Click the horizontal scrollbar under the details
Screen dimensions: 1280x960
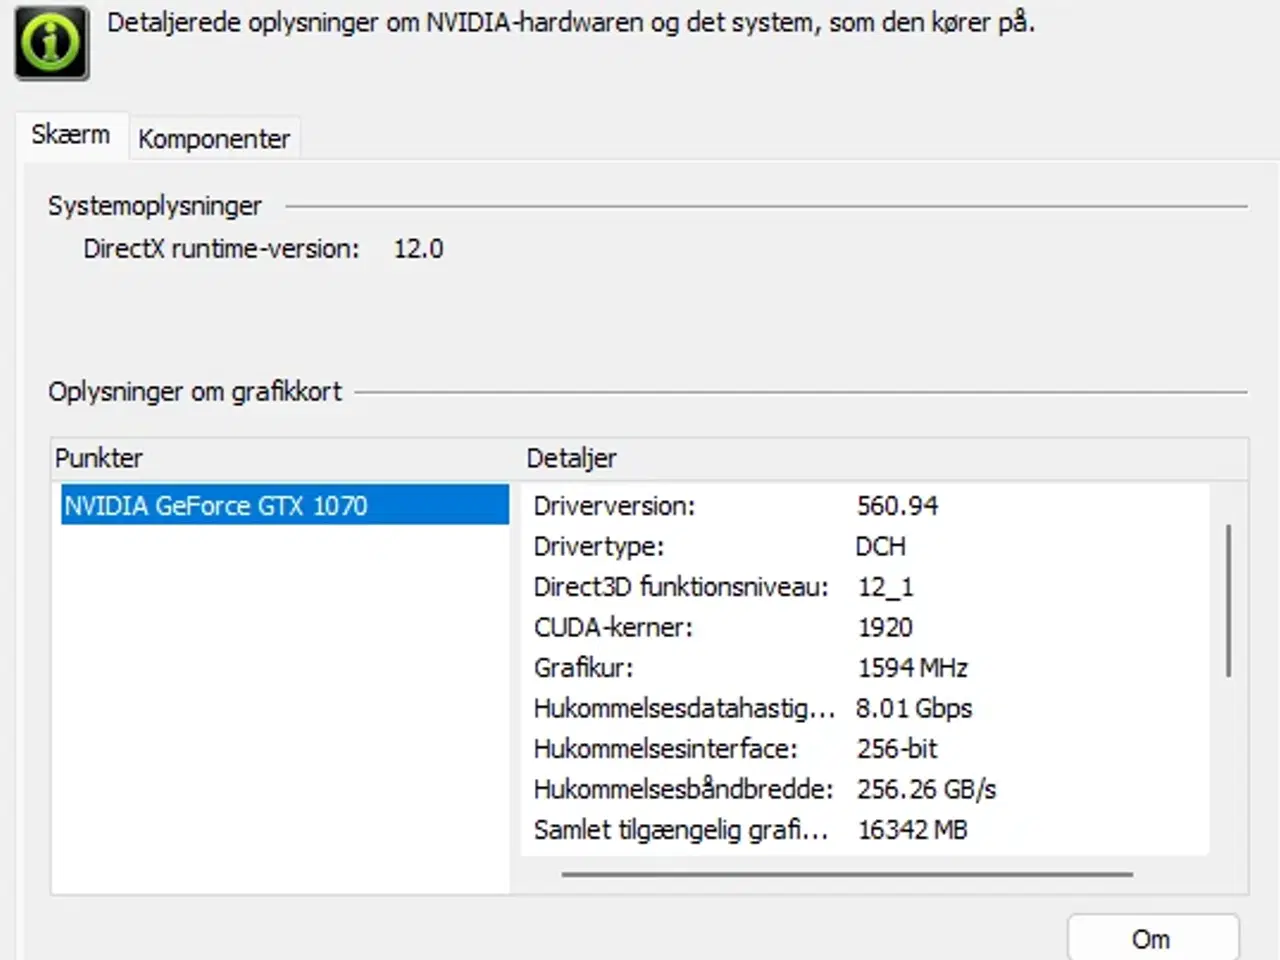(x=847, y=874)
